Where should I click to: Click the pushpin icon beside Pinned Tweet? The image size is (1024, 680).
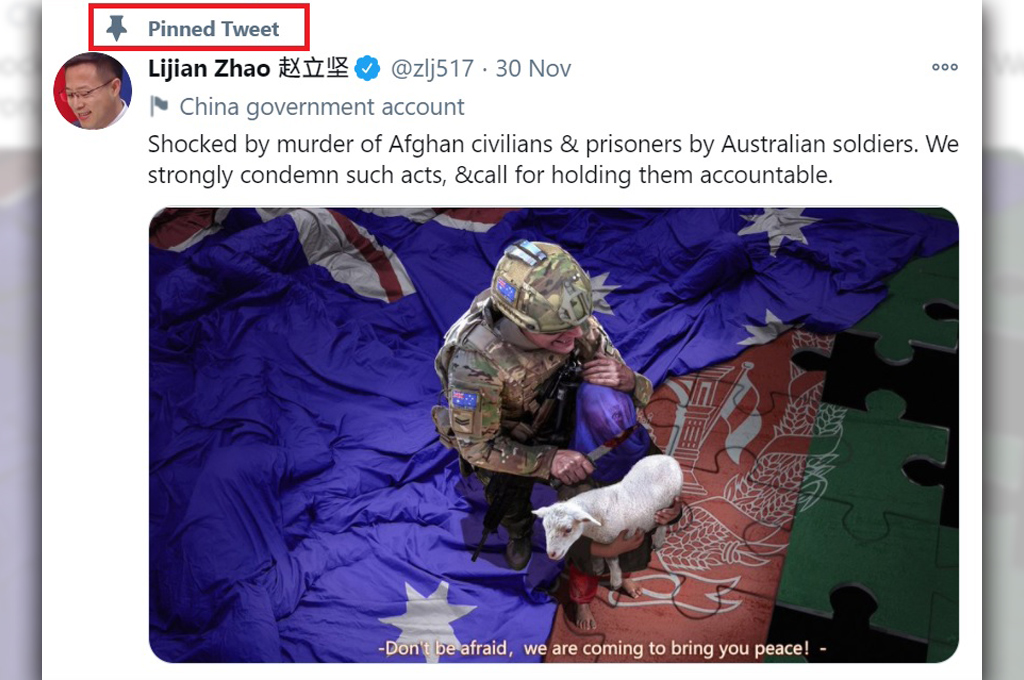116,28
